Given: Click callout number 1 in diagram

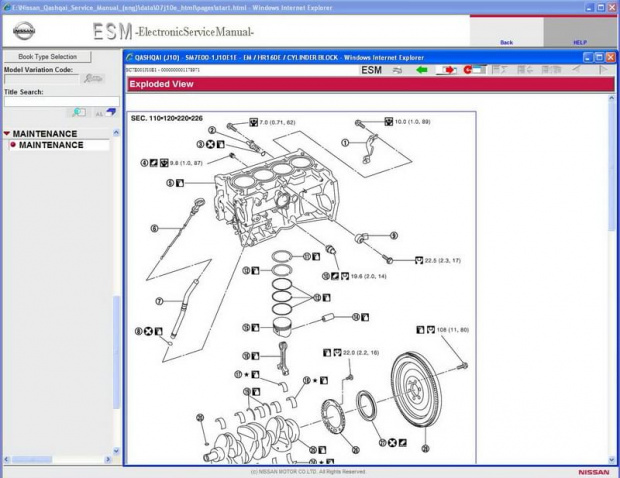Looking at the screenshot, I should [345, 142].
